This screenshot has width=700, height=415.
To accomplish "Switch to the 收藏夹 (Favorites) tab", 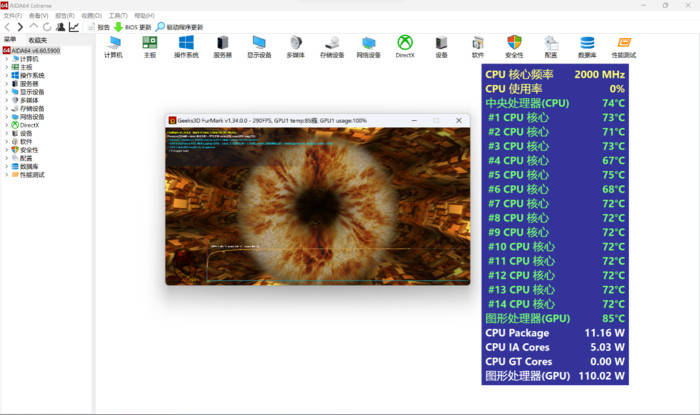I will click(x=39, y=39).
